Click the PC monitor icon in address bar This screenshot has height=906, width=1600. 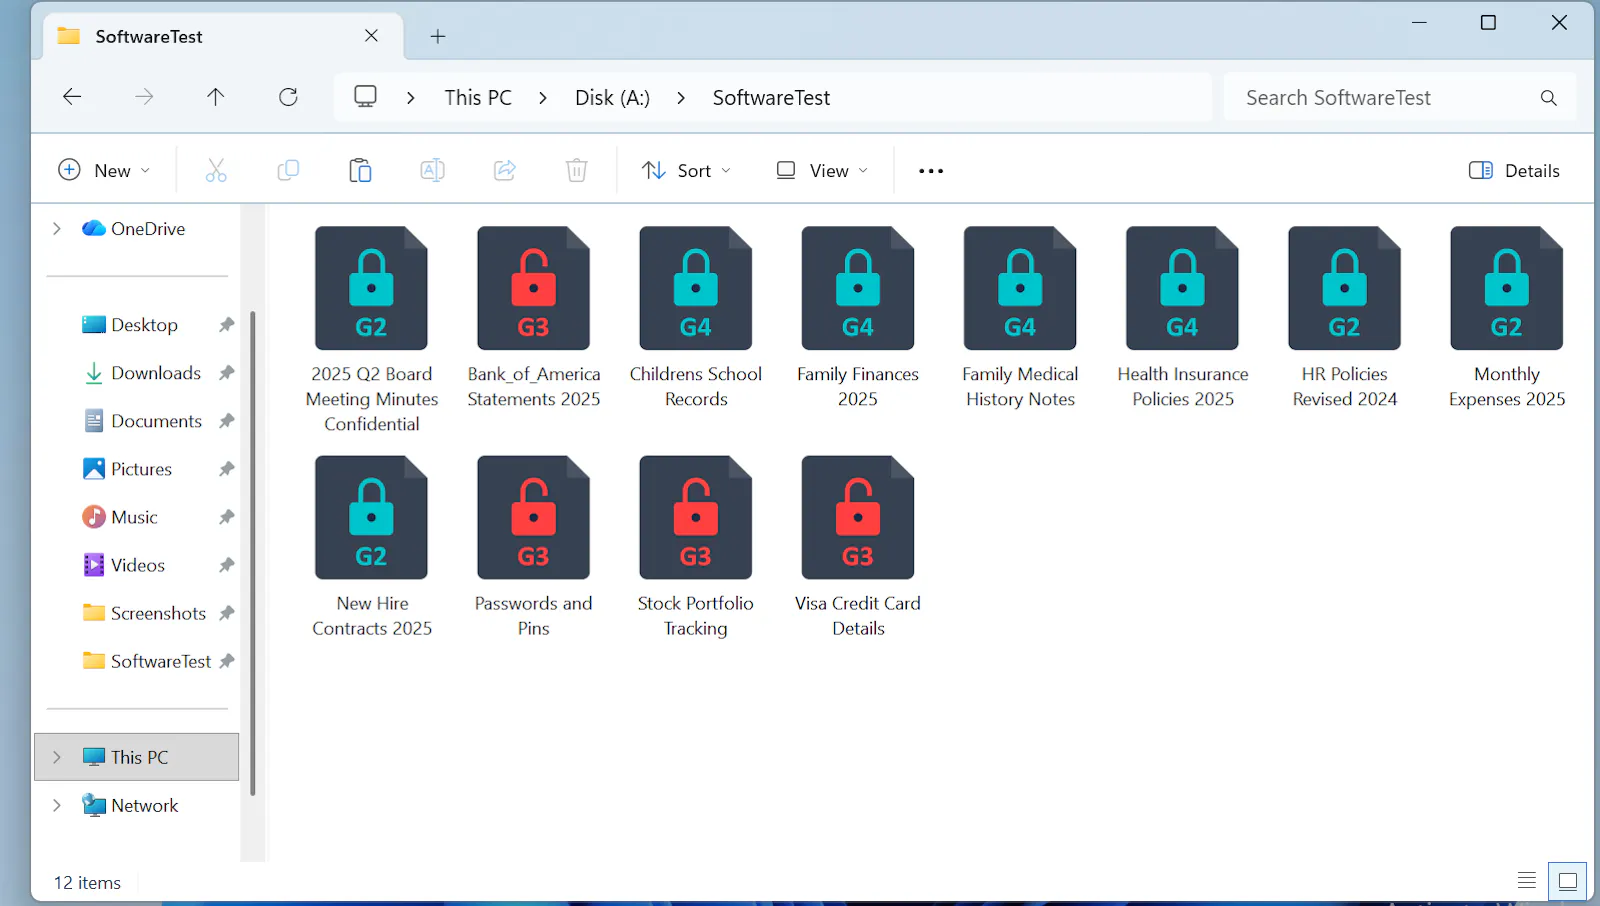(366, 97)
